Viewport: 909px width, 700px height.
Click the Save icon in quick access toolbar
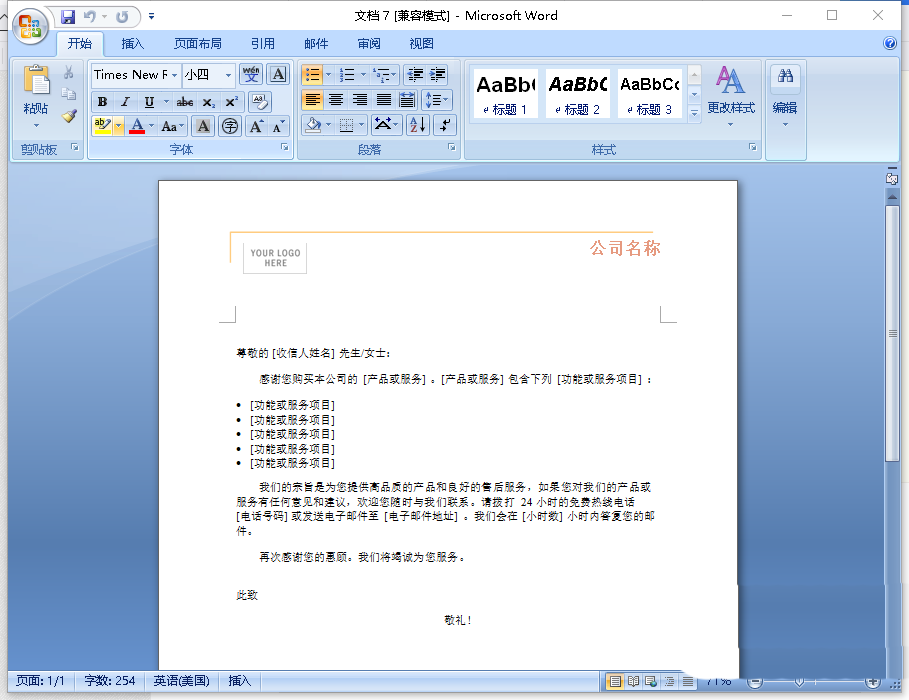point(68,16)
